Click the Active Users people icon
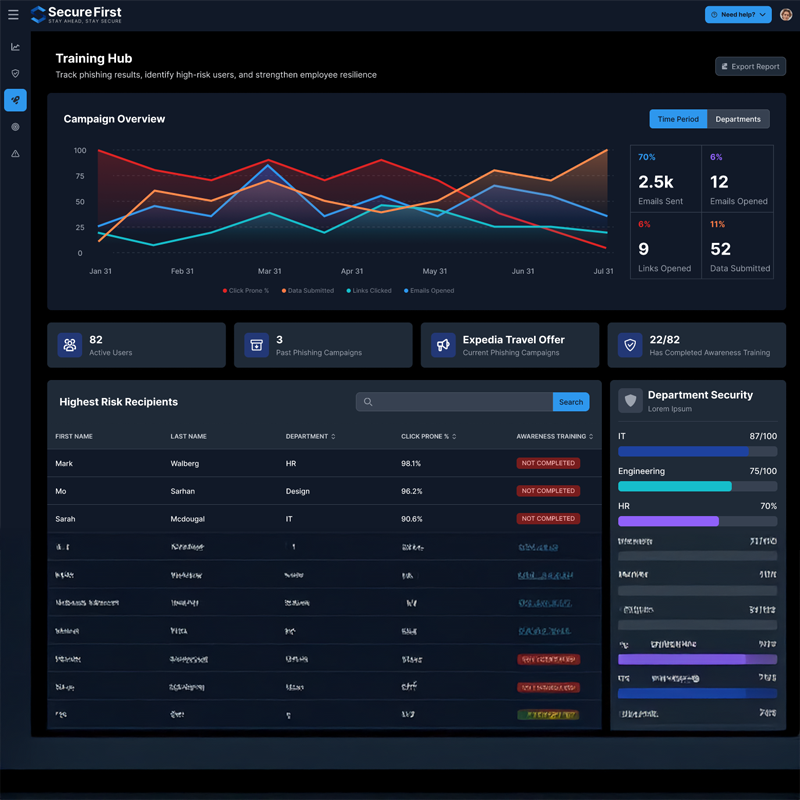Viewport: 800px width, 800px height. [x=69, y=345]
